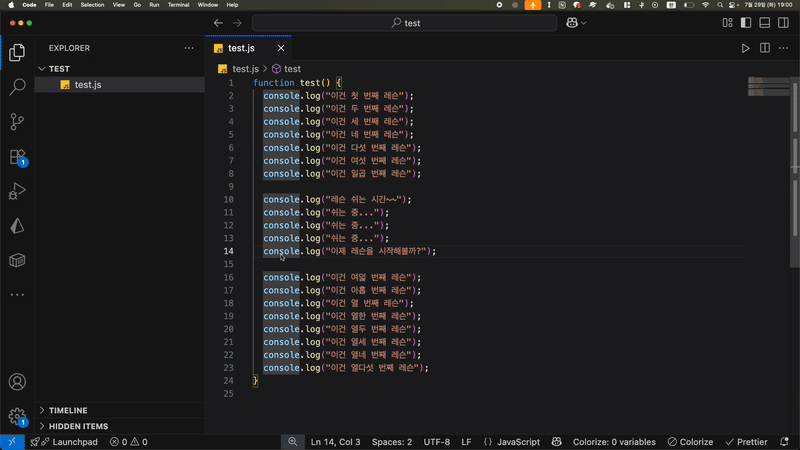Image resolution: width=800 pixels, height=450 pixels.
Task: Open the Terminal menu
Action: tap(178, 5)
